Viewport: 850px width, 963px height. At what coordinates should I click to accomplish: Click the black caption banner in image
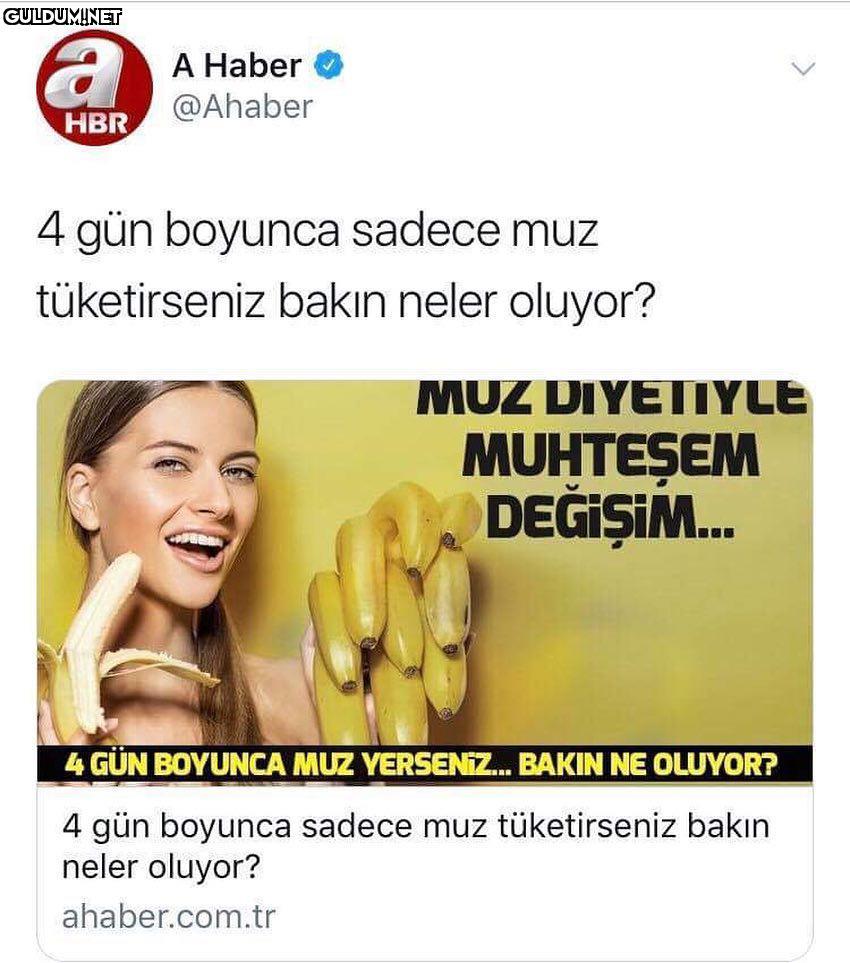point(425,764)
